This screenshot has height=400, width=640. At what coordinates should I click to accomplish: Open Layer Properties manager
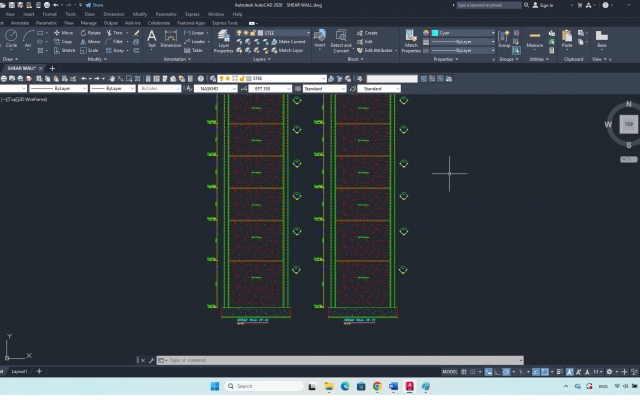click(x=223, y=40)
